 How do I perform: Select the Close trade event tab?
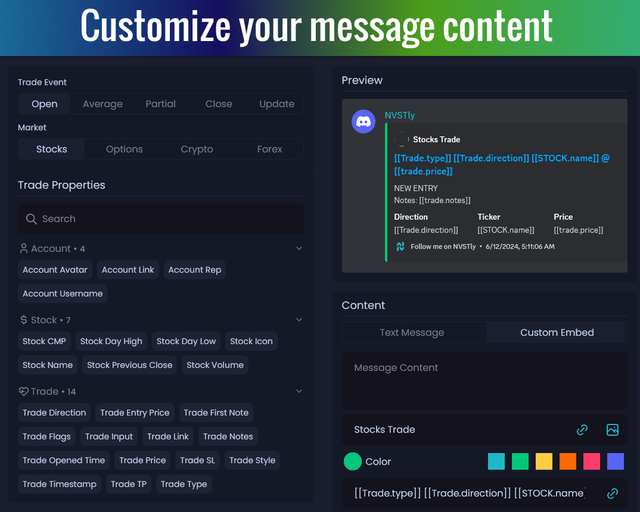pyautogui.click(x=219, y=104)
